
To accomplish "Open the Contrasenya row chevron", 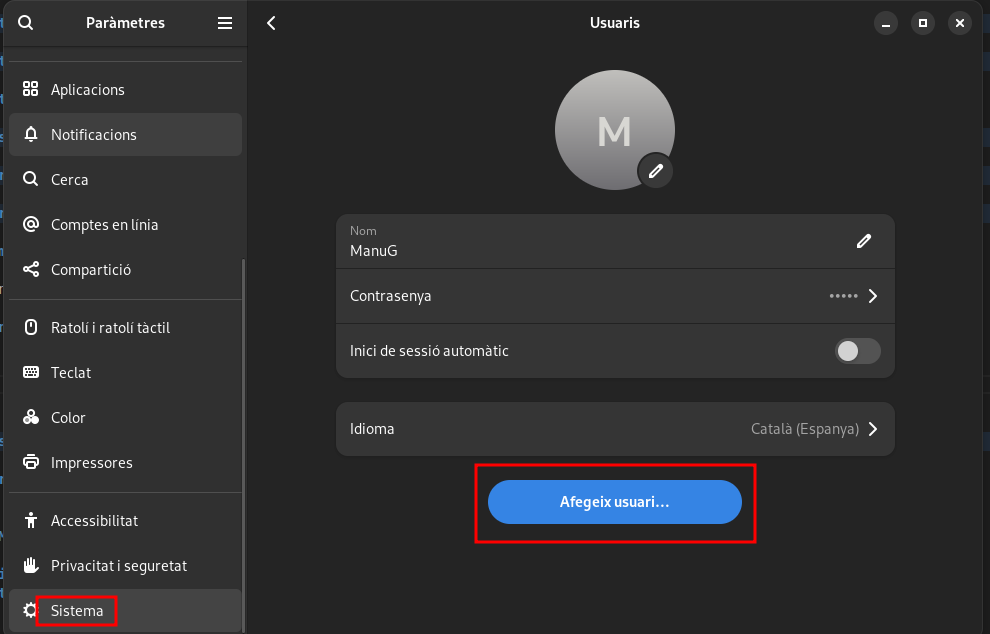I will [x=872, y=296].
